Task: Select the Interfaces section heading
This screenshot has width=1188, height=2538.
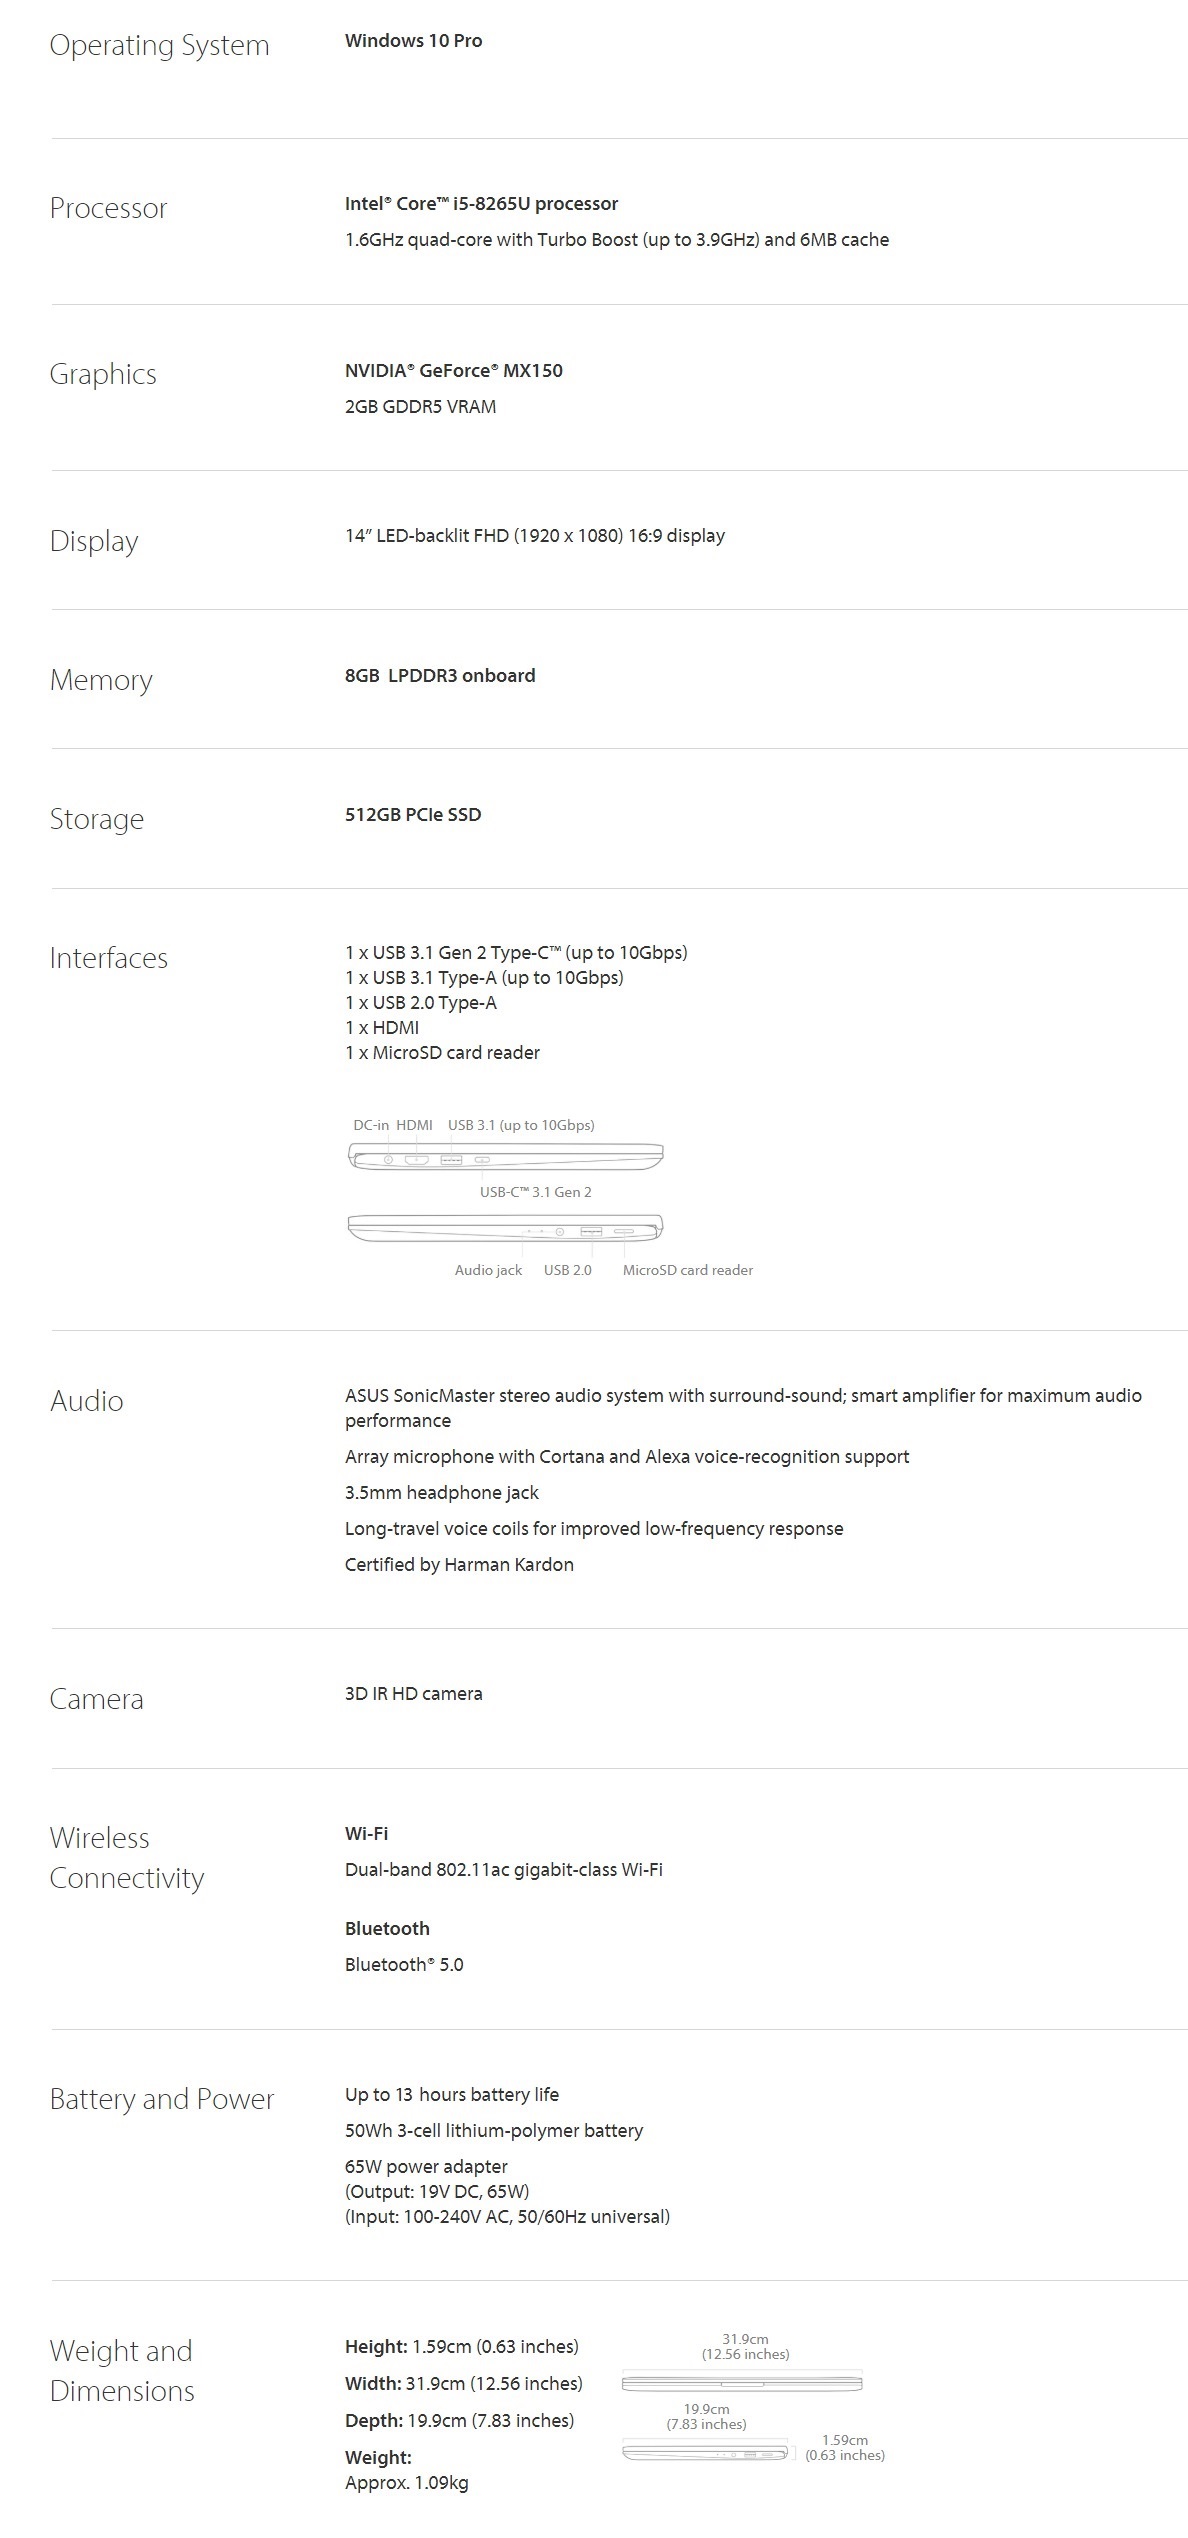Action: point(109,958)
